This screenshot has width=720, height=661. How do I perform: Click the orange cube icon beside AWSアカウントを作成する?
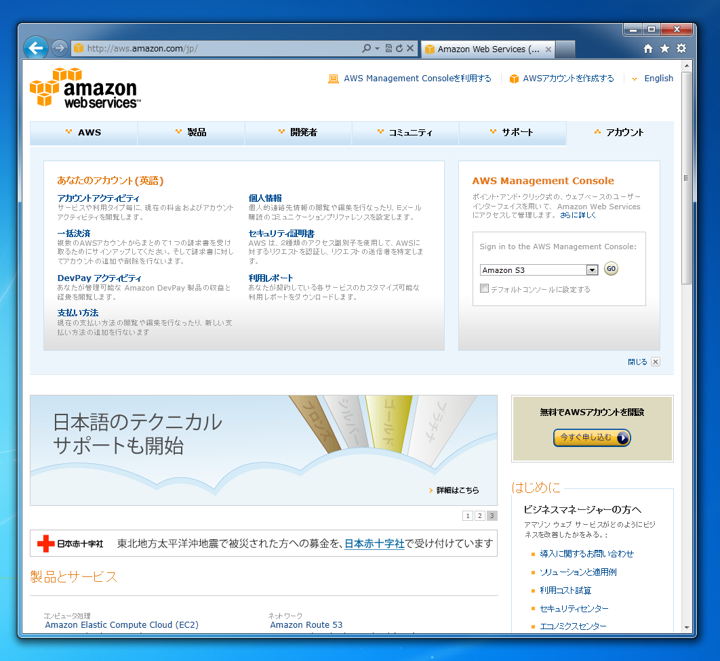coord(514,79)
